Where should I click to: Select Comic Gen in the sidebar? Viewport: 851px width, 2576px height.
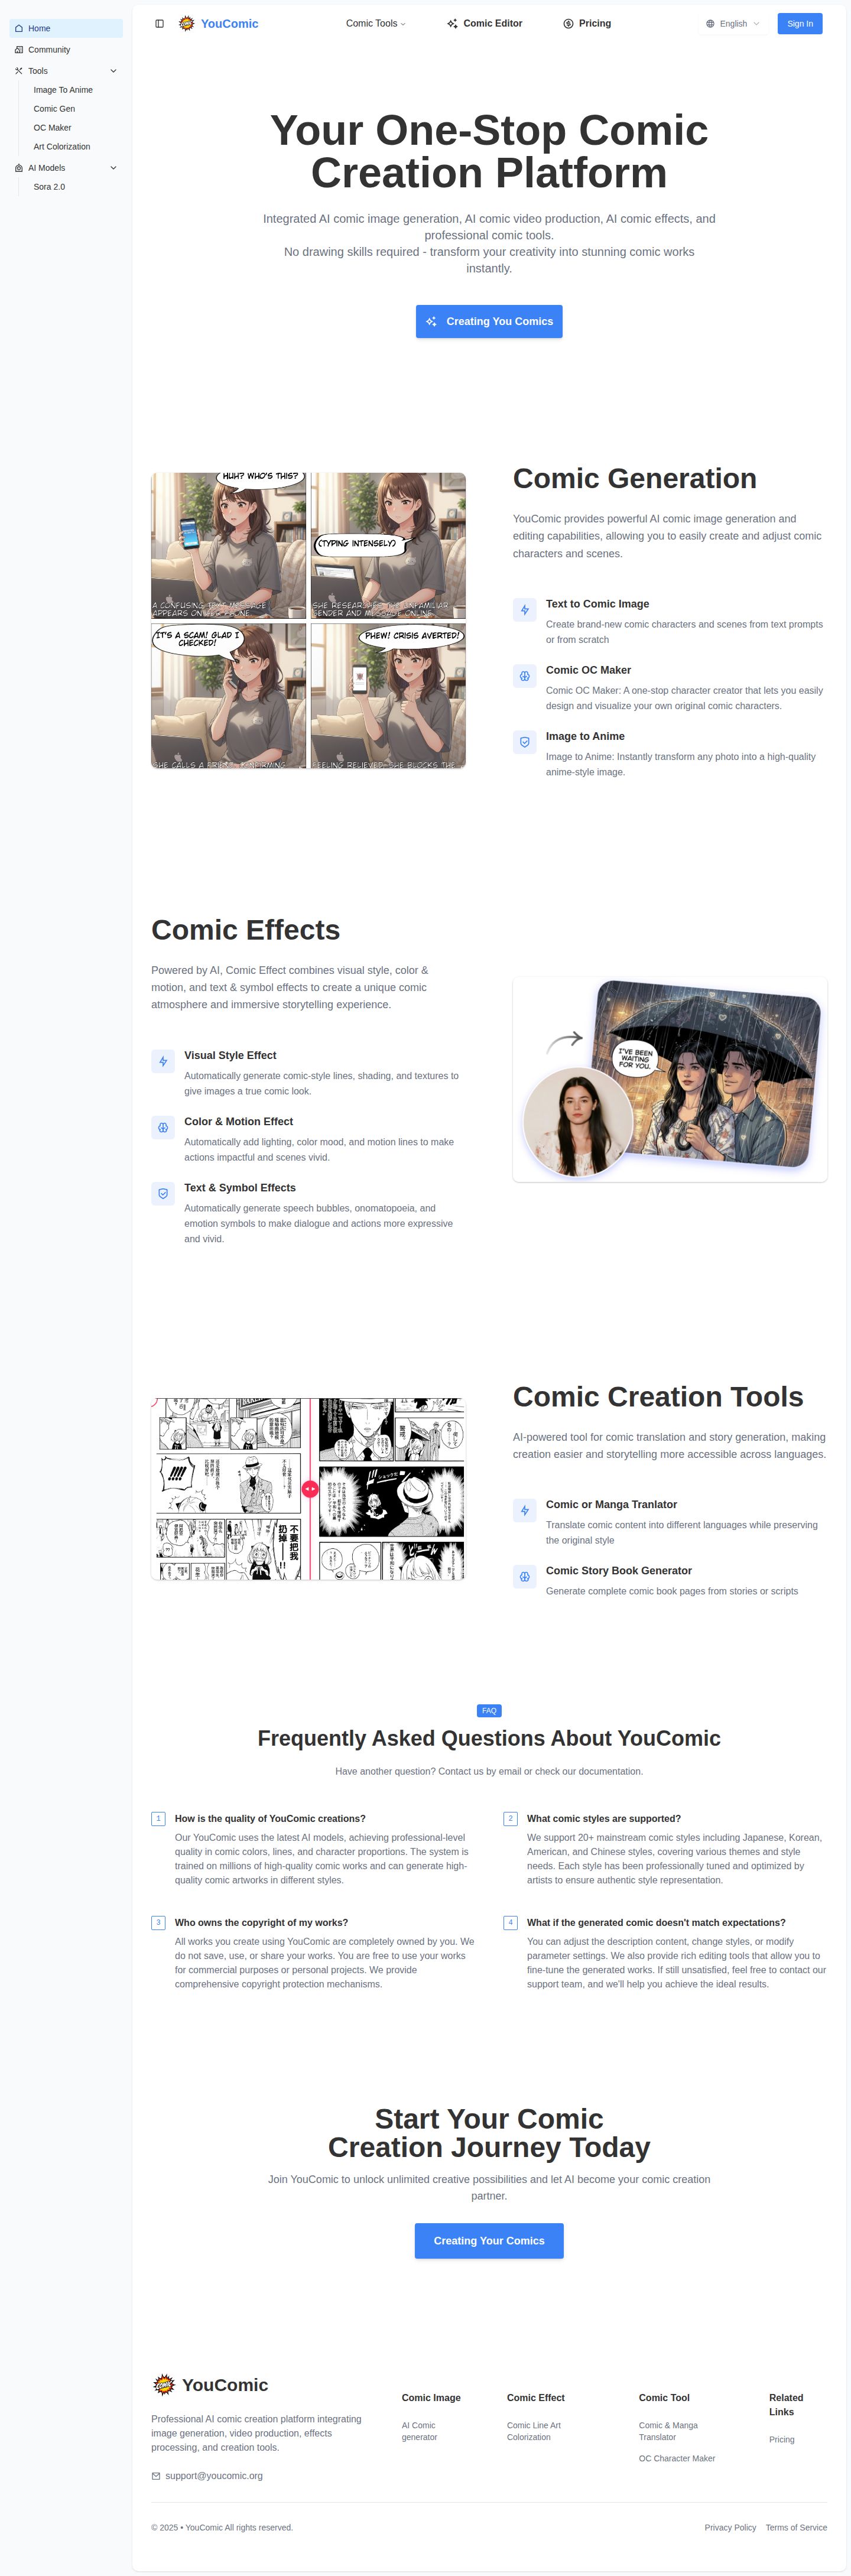pyautogui.click(x=54, y=109)
